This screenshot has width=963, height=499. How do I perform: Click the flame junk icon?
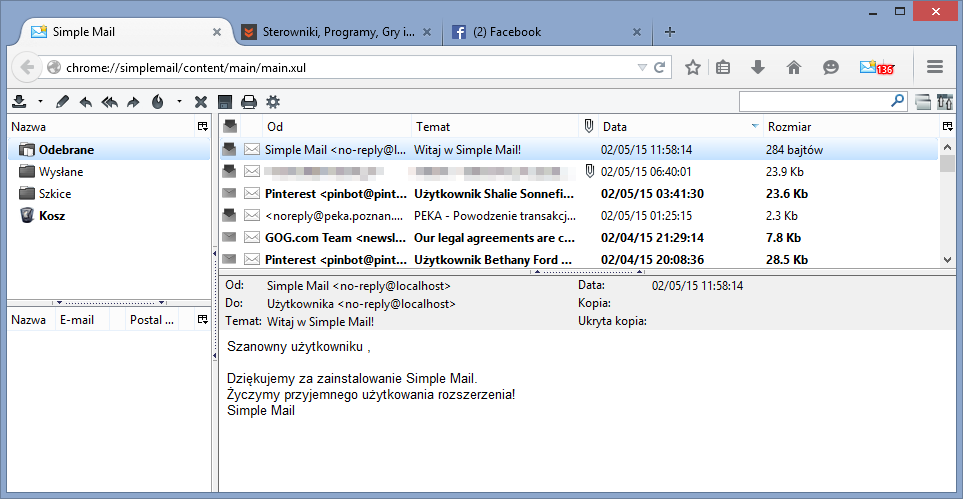[158, 101]
